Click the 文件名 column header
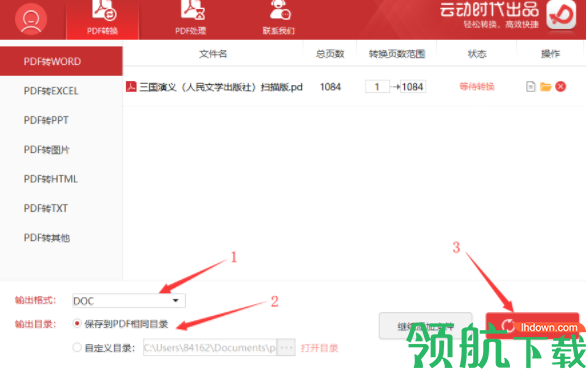The image size is (586, 375). click(x=213, y=54)
